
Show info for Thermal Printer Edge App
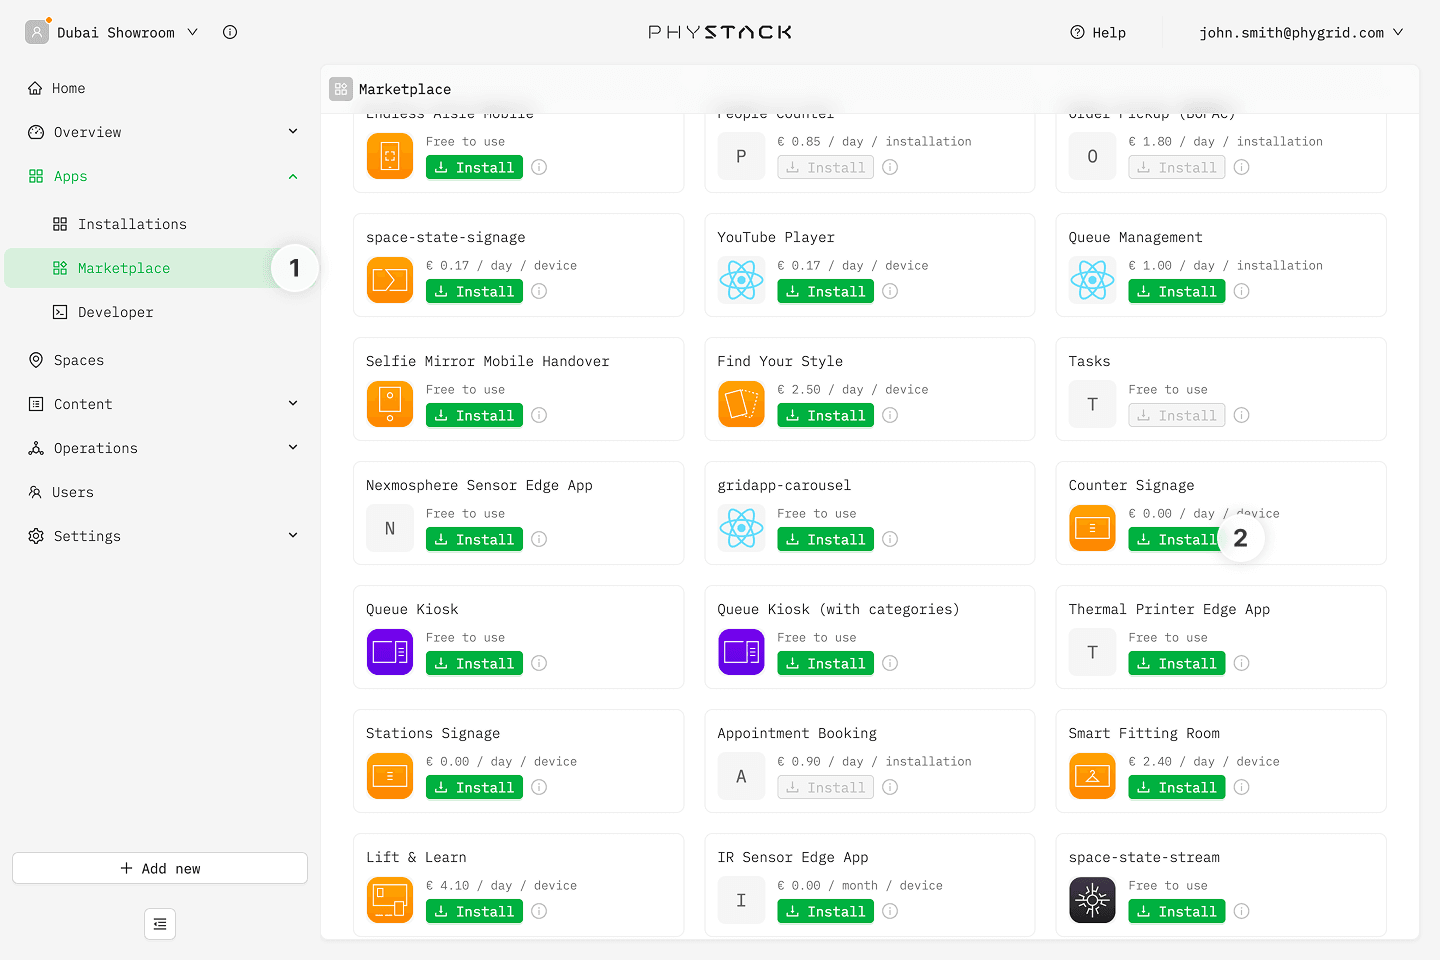(1241, 663)
